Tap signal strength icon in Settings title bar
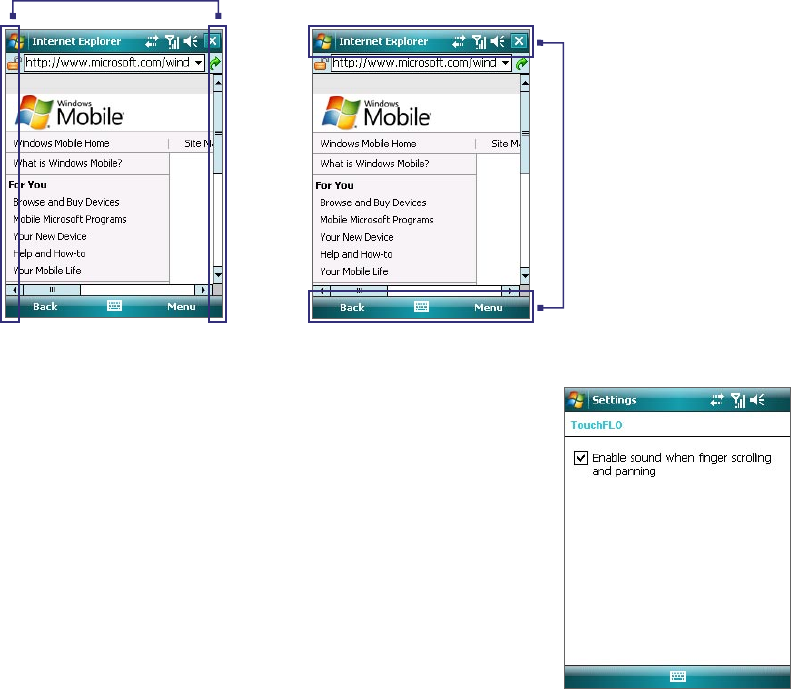Viewport: 791px width, 689px height. (738, 400)
